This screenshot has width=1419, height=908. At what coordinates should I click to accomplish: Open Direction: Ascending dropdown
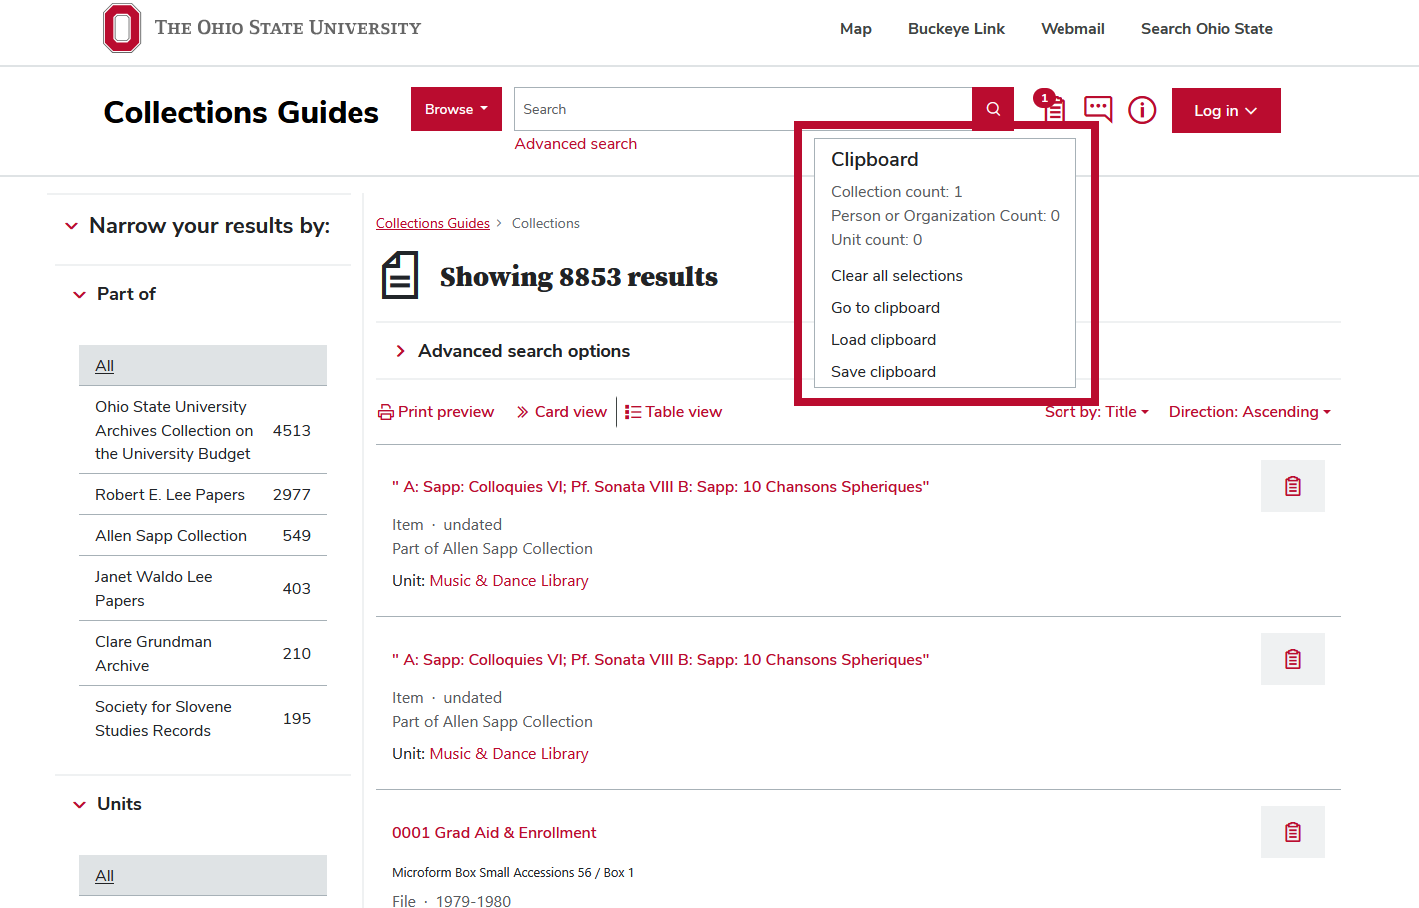point(1250,412)
